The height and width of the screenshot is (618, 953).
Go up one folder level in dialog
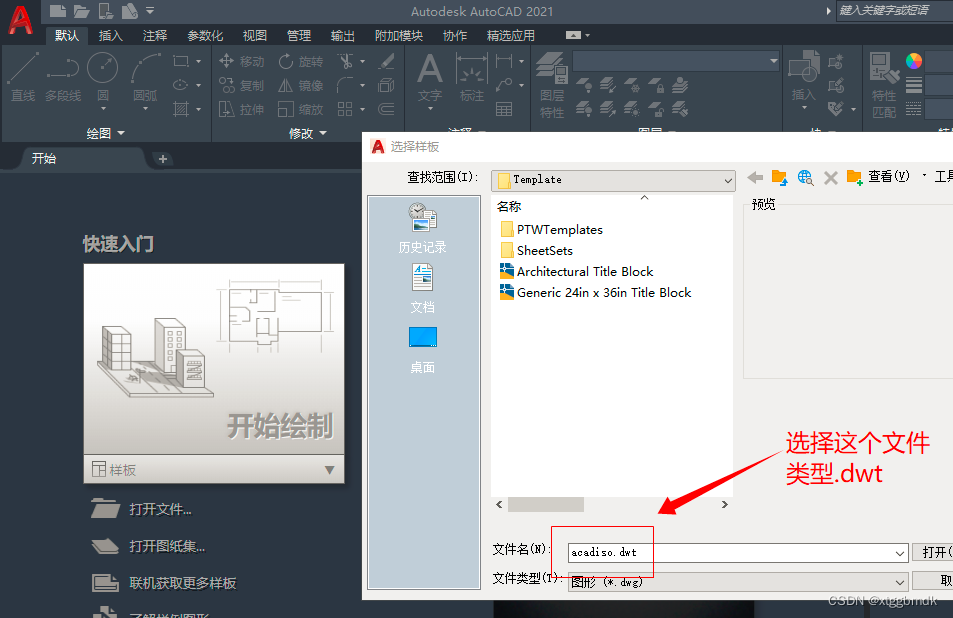point(779,177)
